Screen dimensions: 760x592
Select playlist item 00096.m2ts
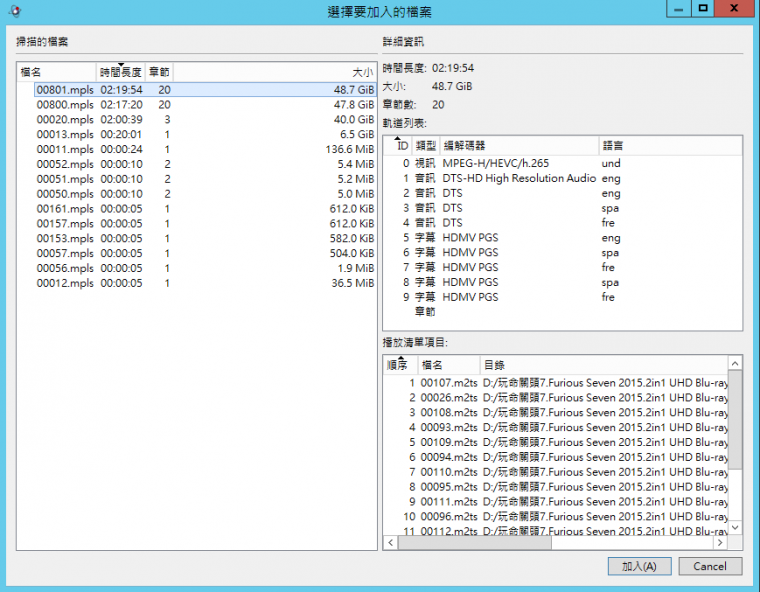point(556,517)
